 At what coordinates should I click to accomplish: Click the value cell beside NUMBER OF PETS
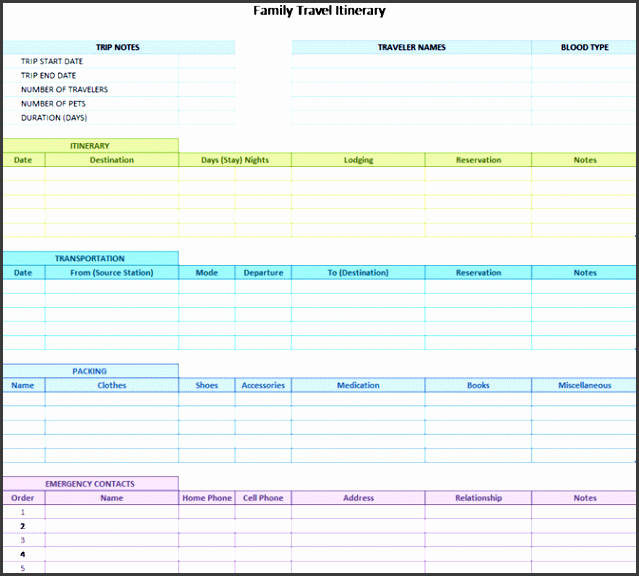(207, 104)
